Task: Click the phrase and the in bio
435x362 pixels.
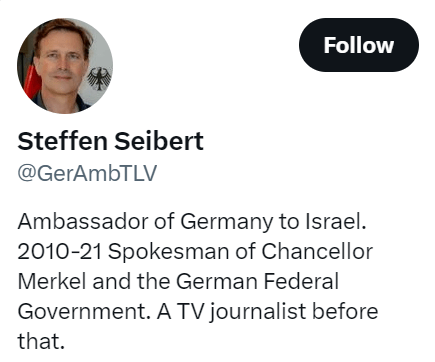Action: pos(131,281)
